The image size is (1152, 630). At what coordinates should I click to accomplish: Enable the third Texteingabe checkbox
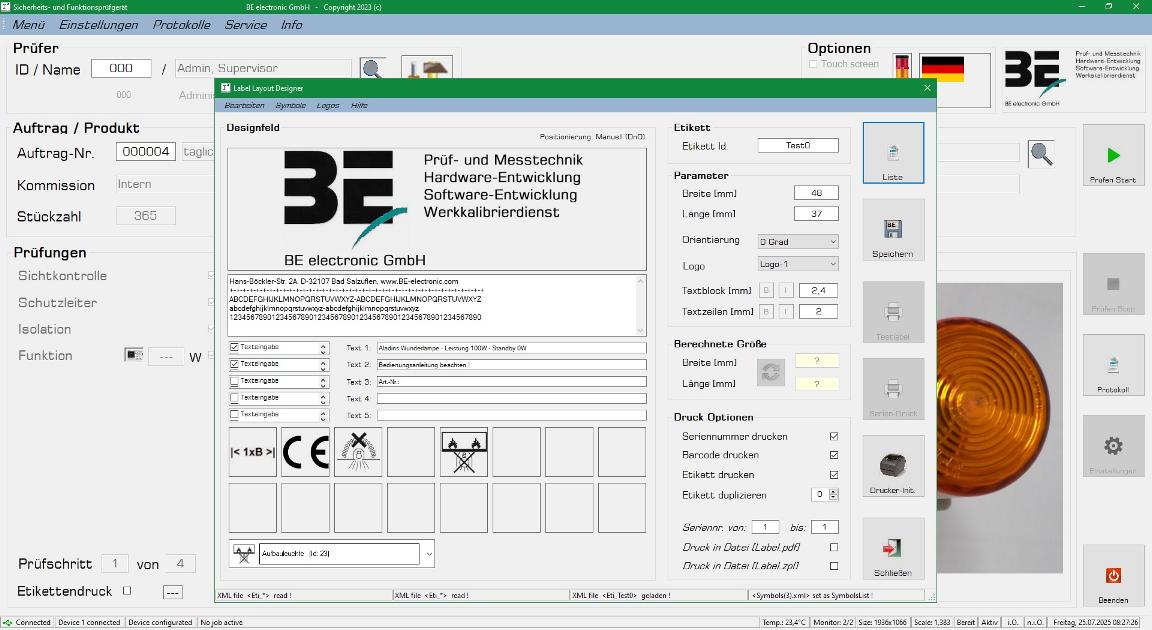point(235,381)
